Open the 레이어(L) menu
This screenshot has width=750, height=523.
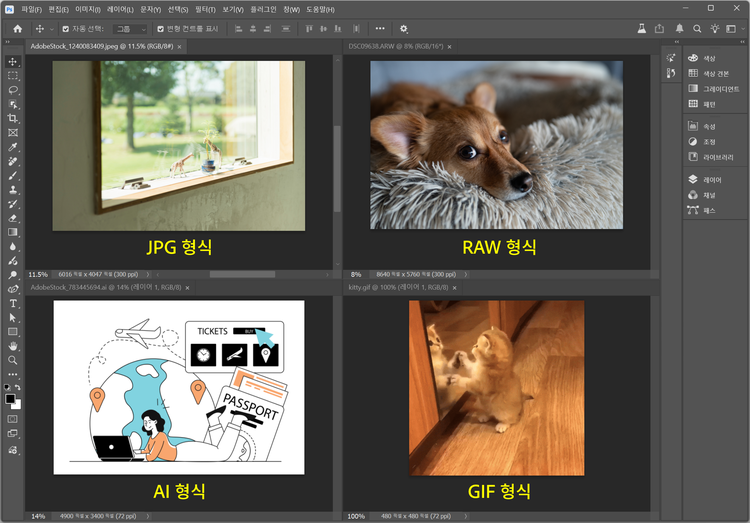120,10
